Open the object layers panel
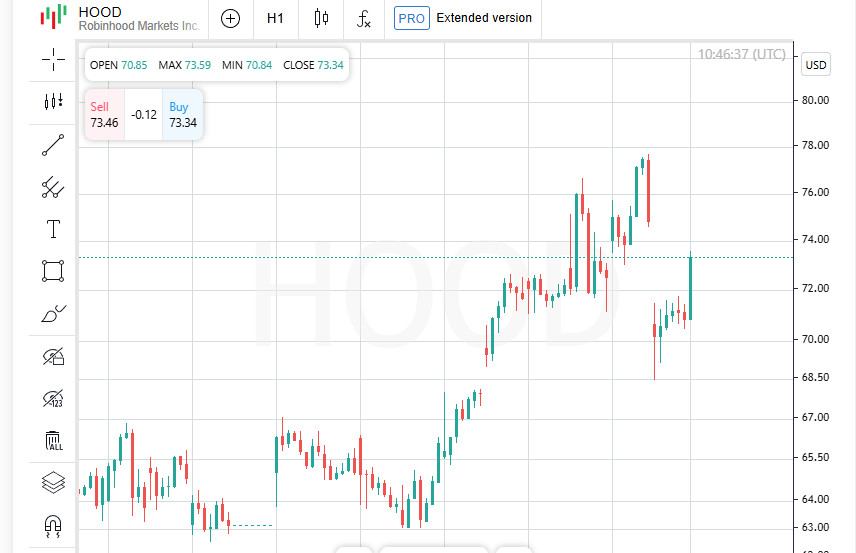This screenshot has height=553, width=856. click(x=54, y=483)
